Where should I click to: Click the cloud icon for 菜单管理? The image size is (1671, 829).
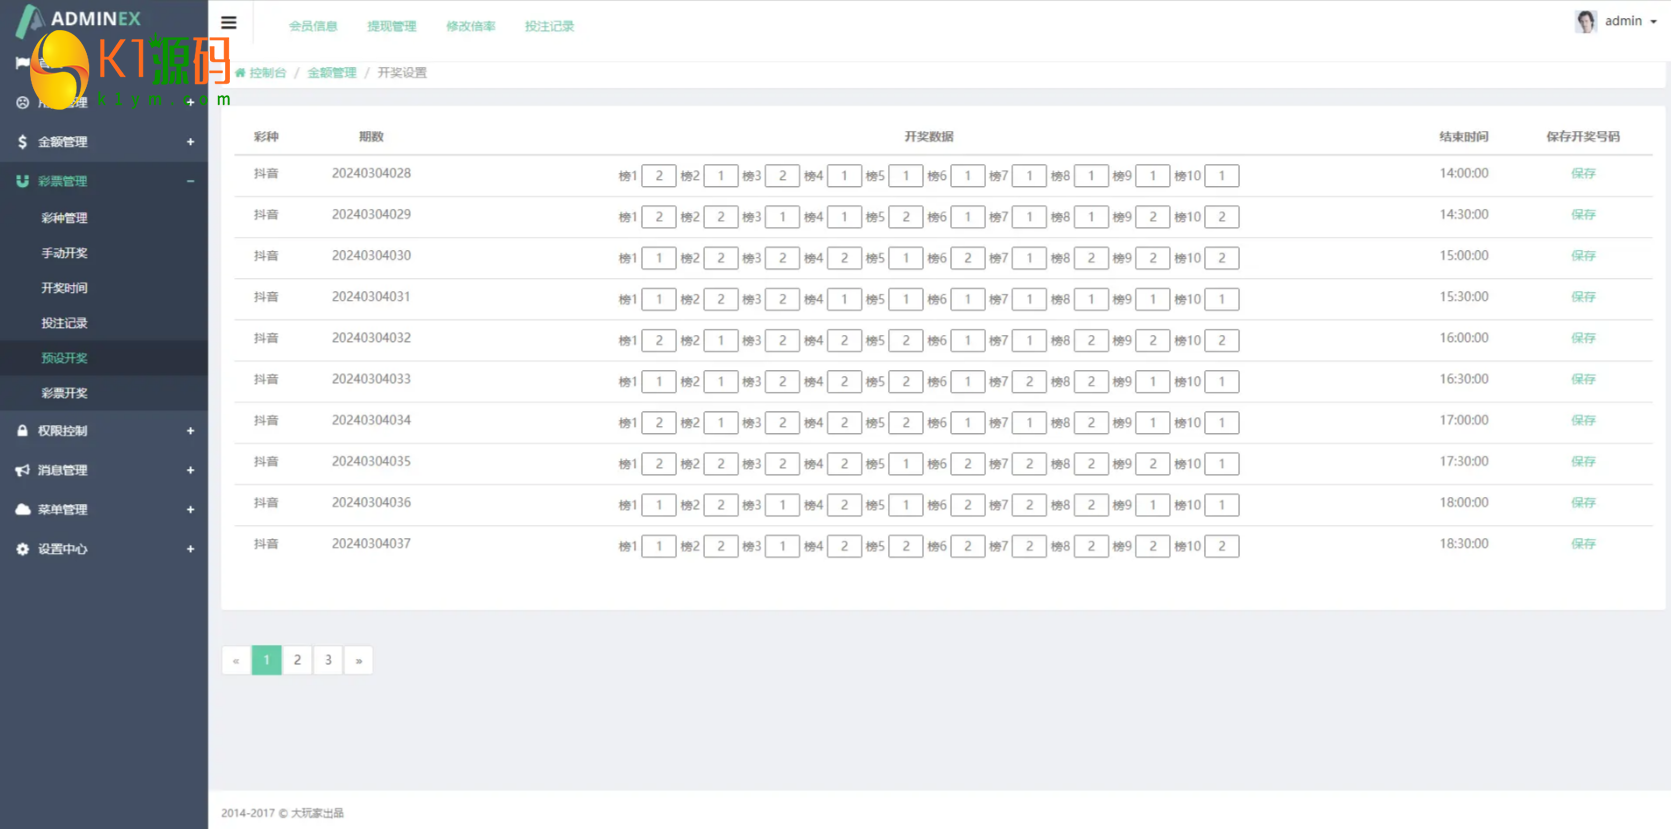[22, 510]
